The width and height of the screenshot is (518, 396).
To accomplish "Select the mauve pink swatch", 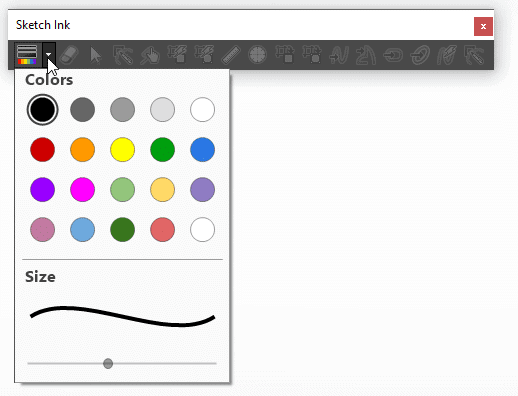I will click(42, 230).
